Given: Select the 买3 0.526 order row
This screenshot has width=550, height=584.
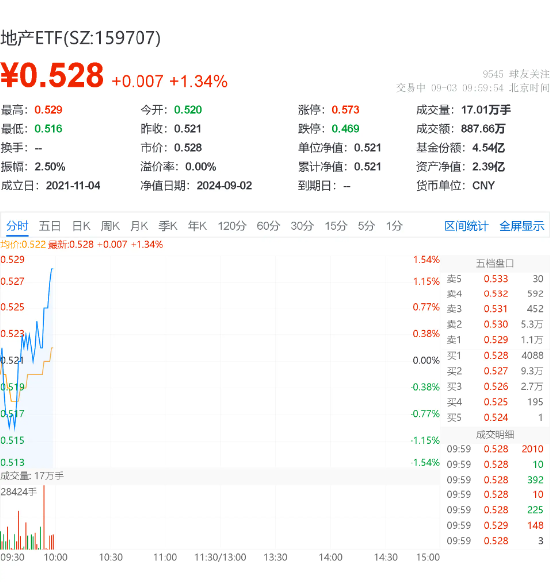Looking at the screenshot, I should [495, 387].
